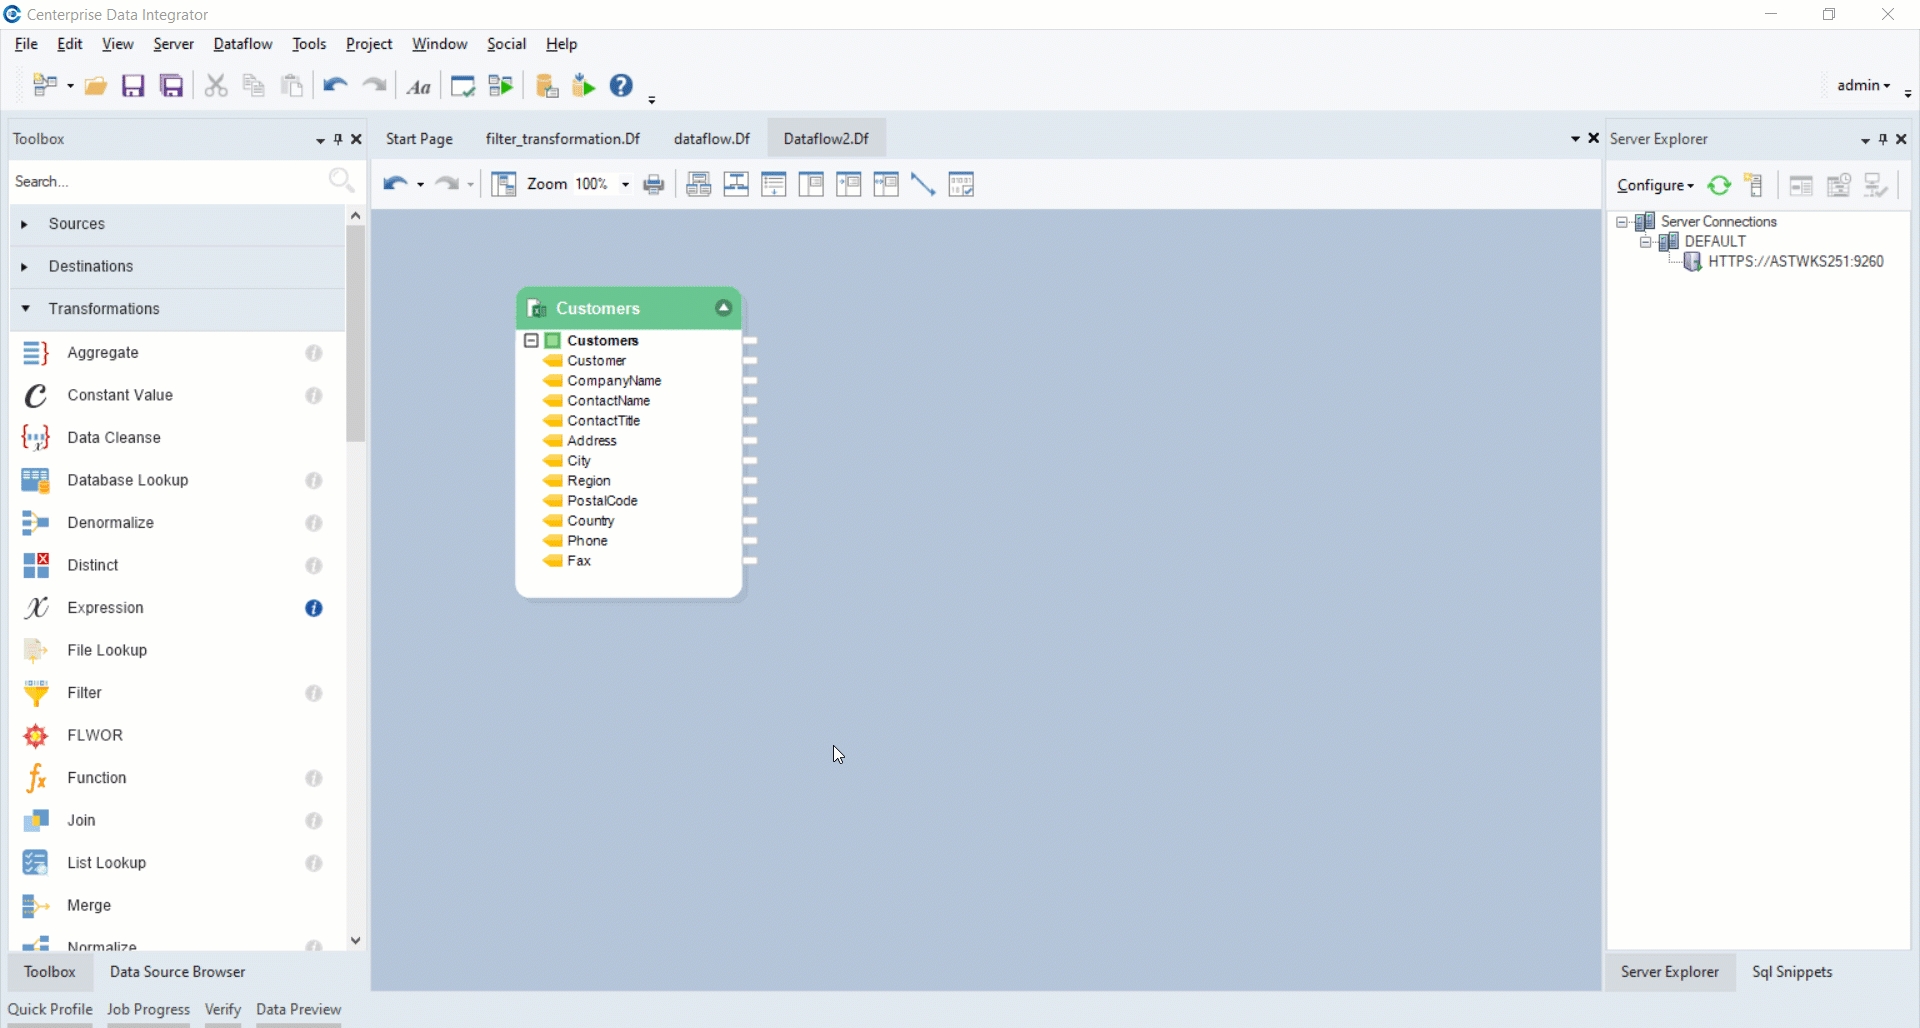1920x1028 pixels.
Task: Click the blue Help question mark icon
Action: tap(621, 86)
